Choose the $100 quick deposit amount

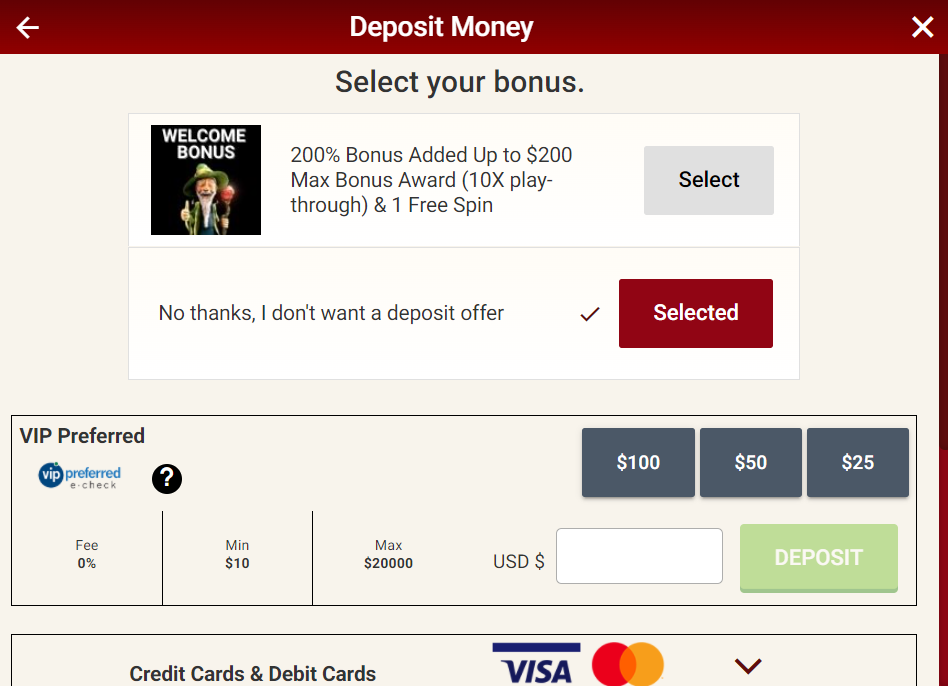tap(638, 462)
